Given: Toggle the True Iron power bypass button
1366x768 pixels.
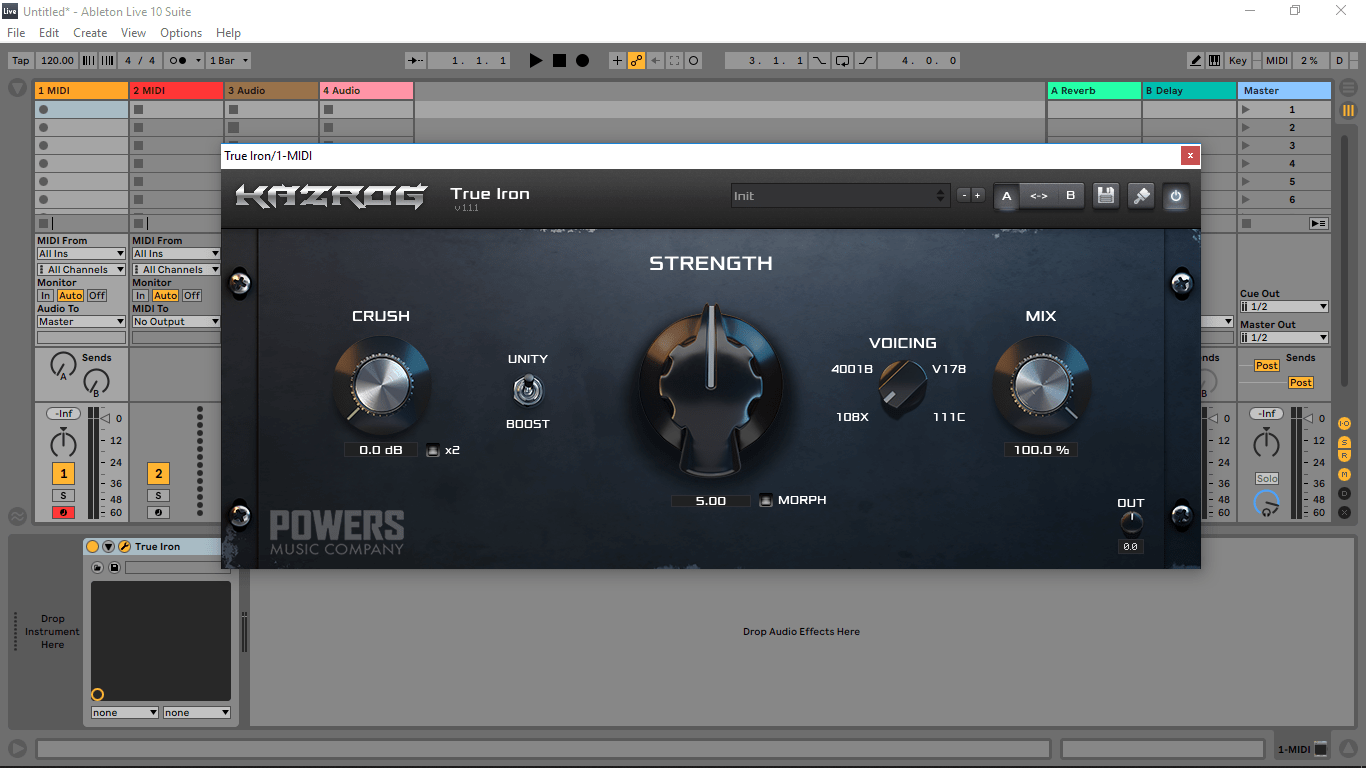Looking at the screenshot, I should point(1175,196).
